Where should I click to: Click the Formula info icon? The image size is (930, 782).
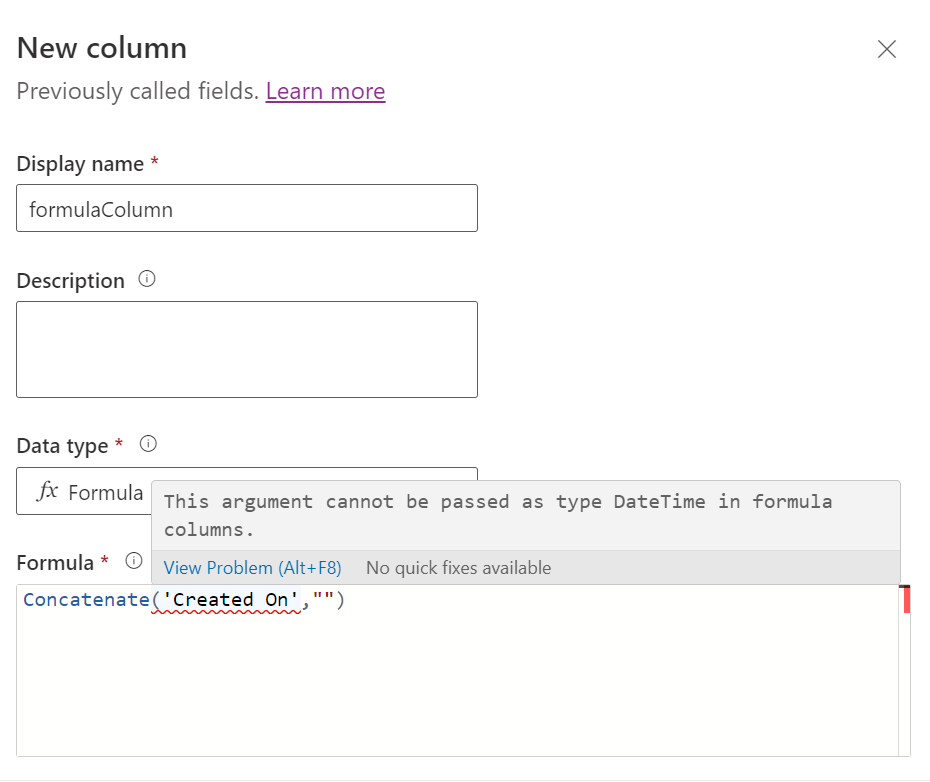click(x=133, y=561)
